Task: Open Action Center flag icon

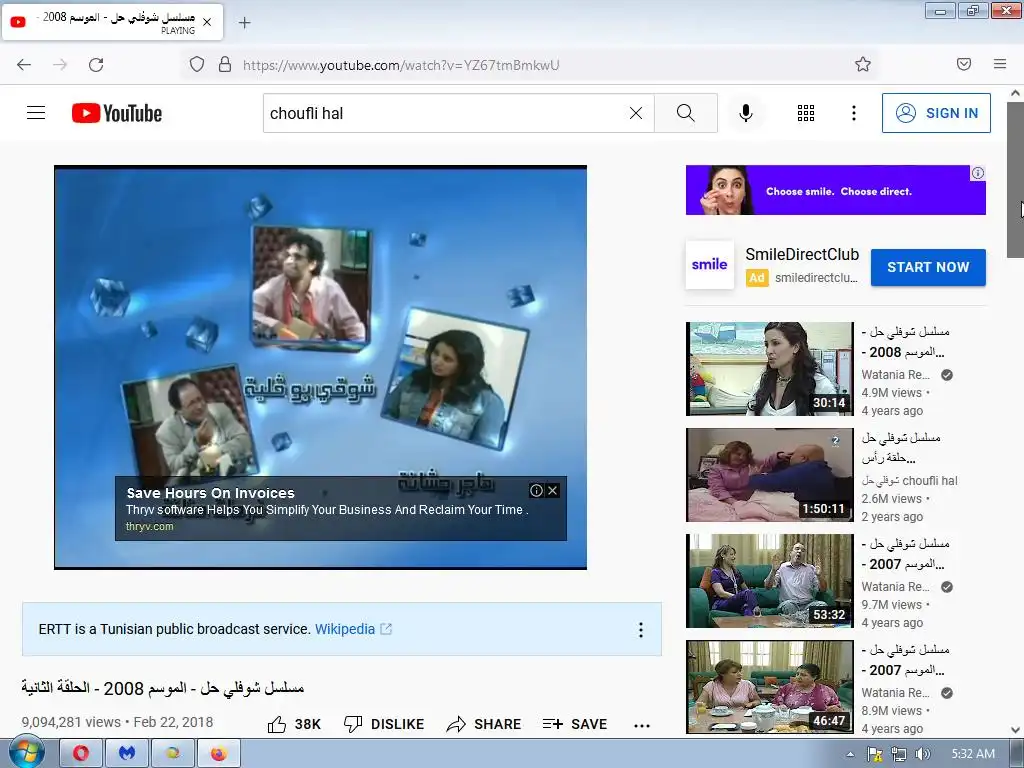Action: [874, 754]
